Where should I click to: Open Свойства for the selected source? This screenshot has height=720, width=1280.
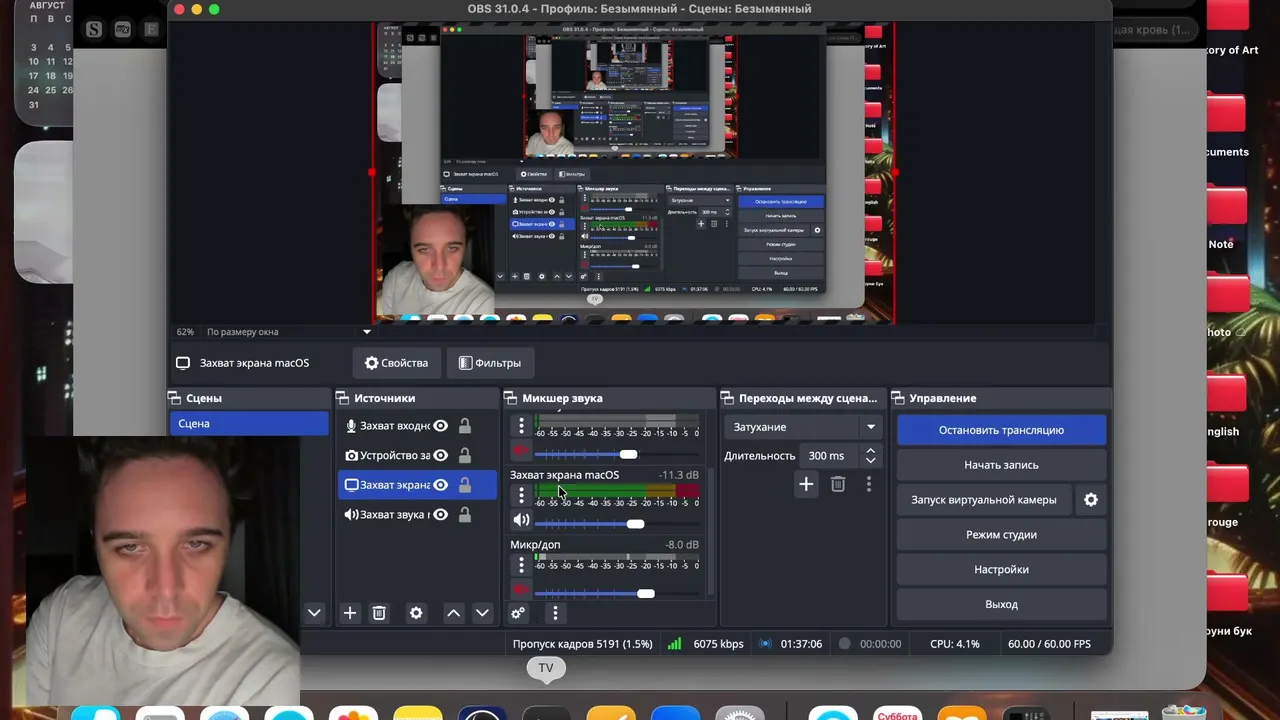click(x=396, y=363)
